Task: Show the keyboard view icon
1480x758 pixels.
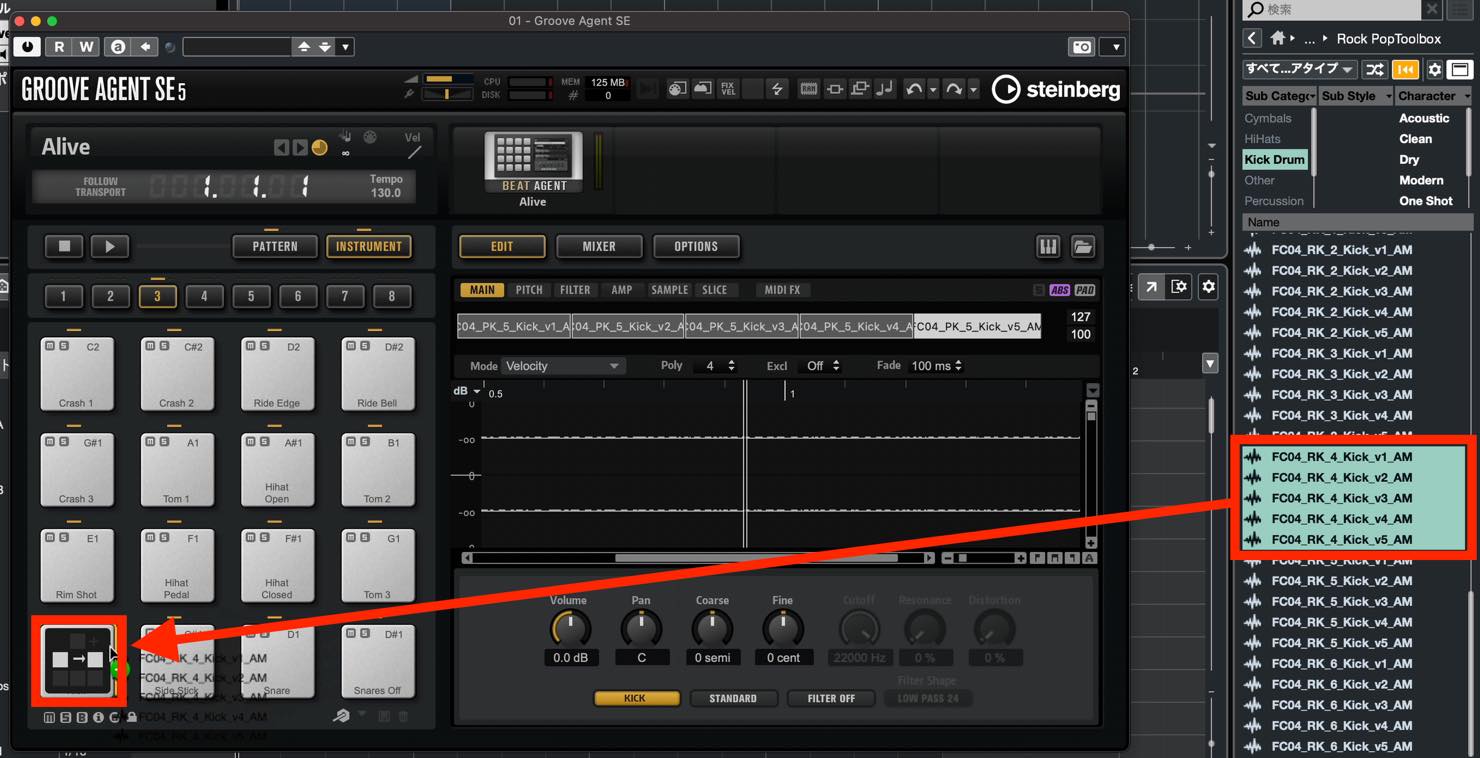Action: (x=1047, y=247)
